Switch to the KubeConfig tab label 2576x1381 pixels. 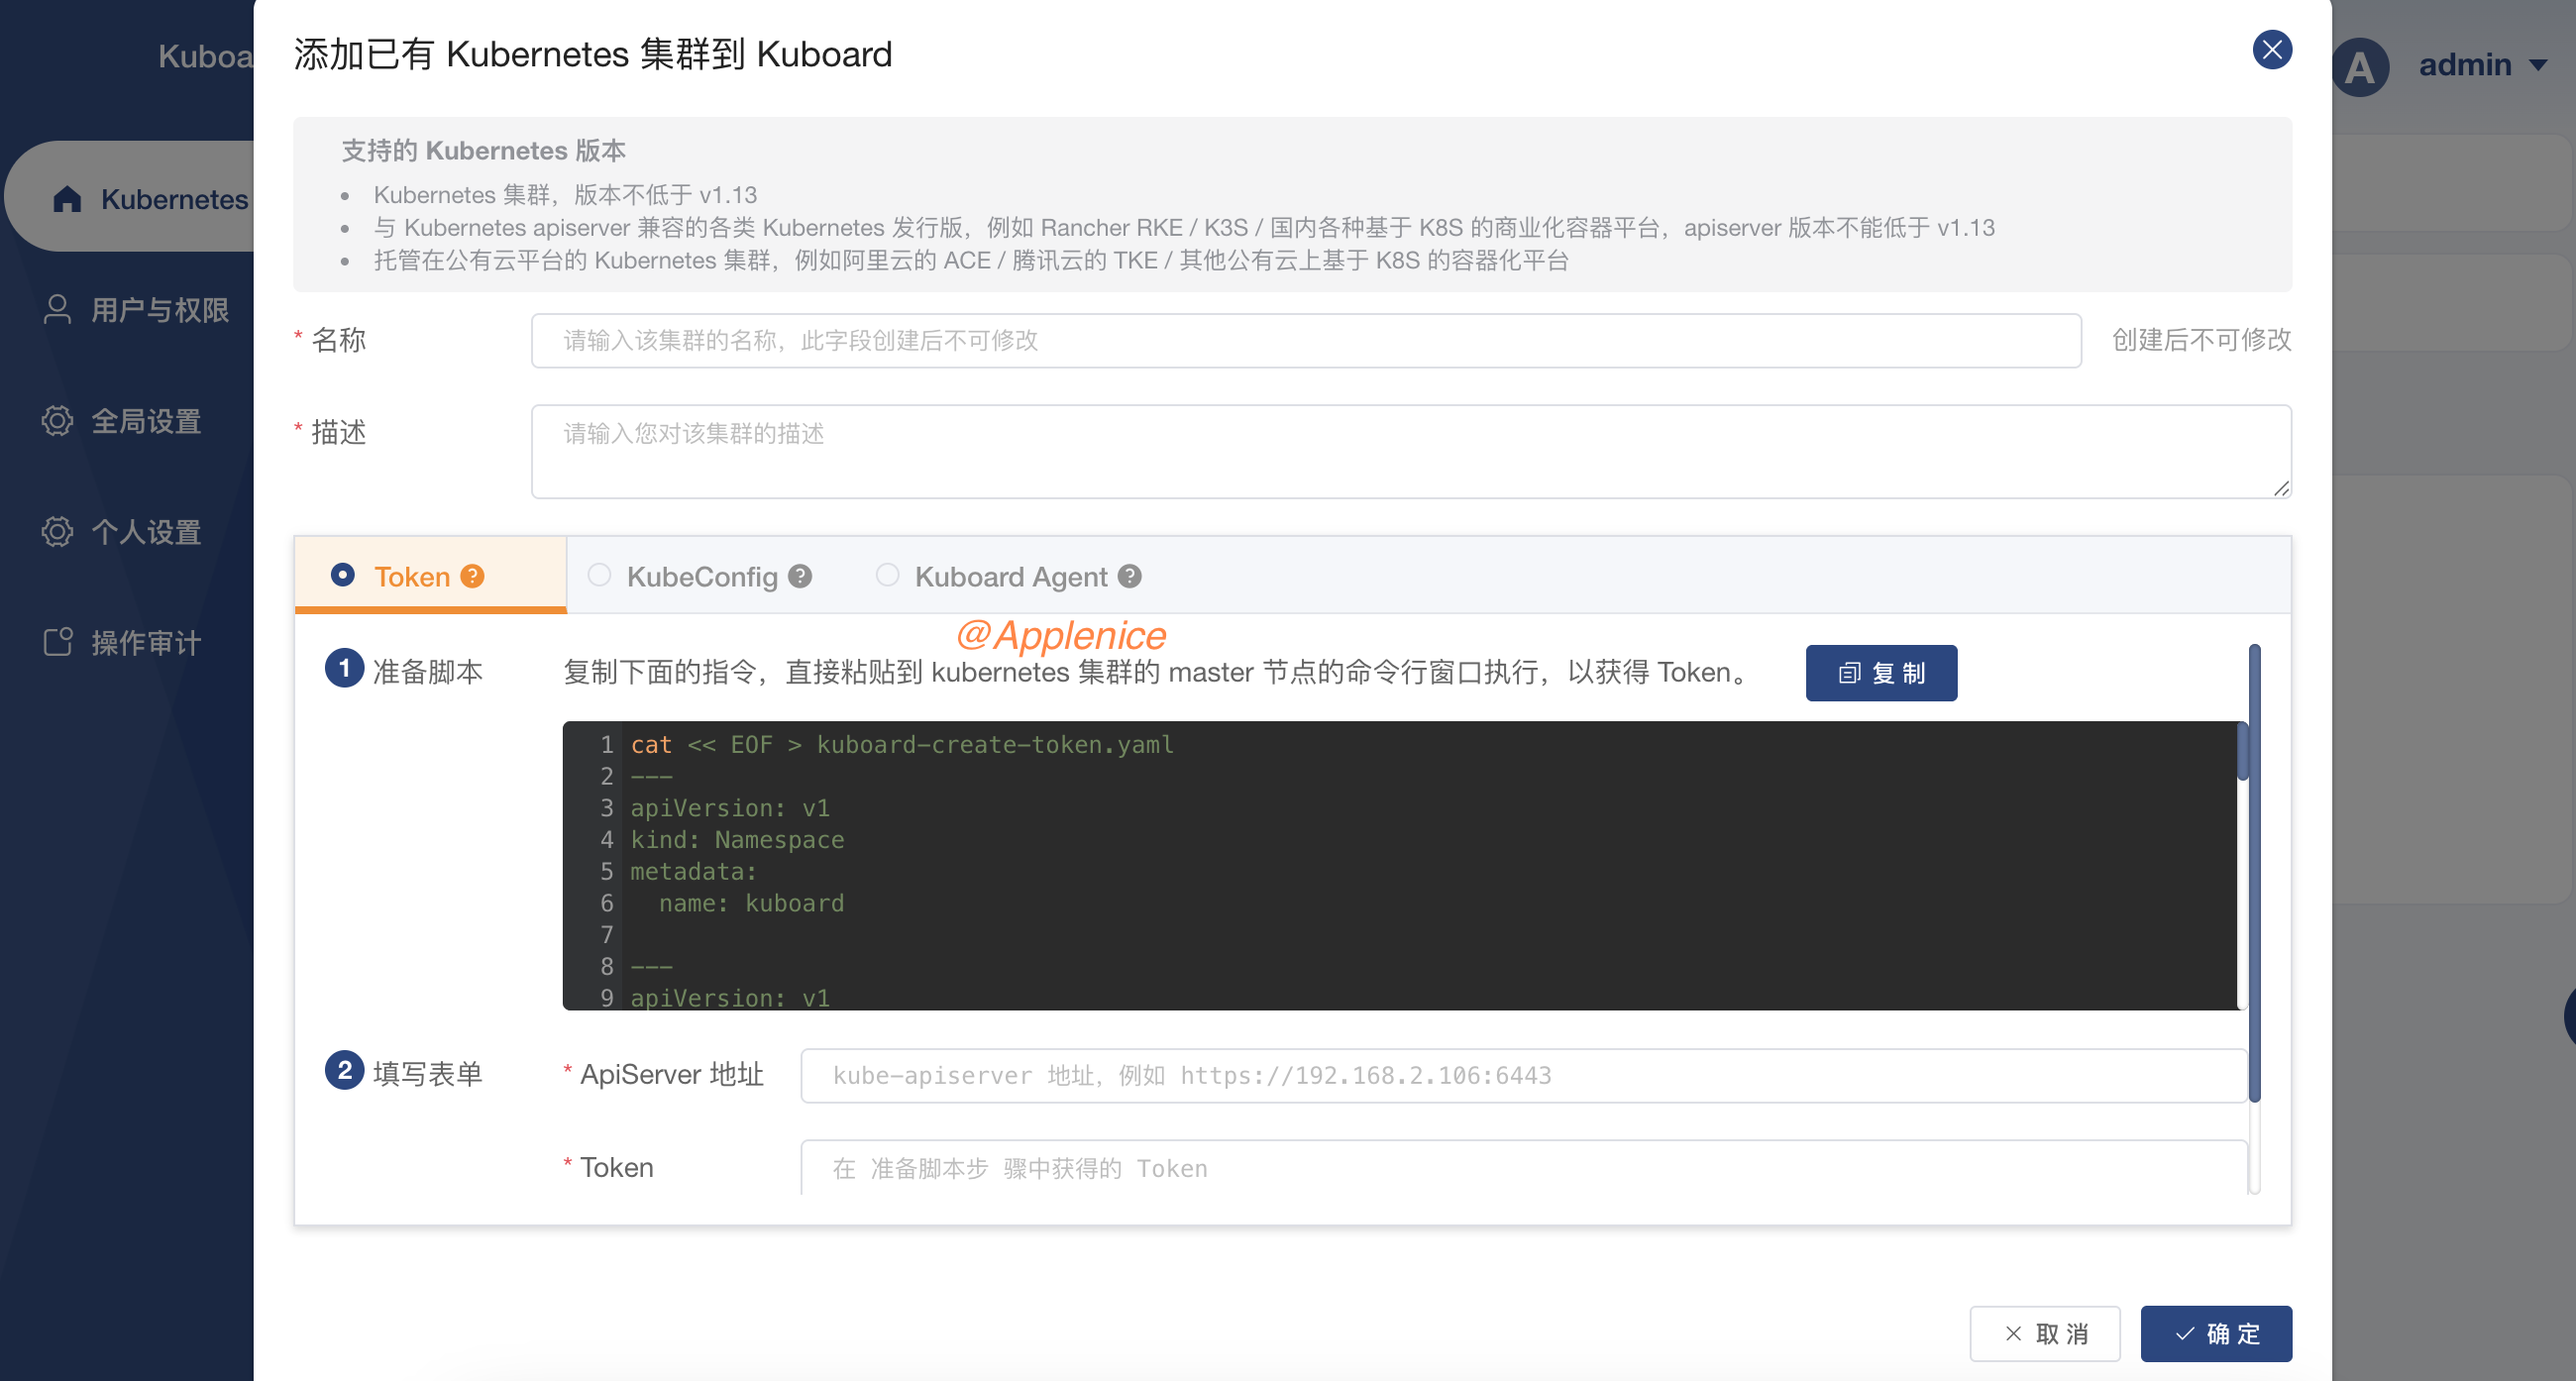(x=702, y=577)
